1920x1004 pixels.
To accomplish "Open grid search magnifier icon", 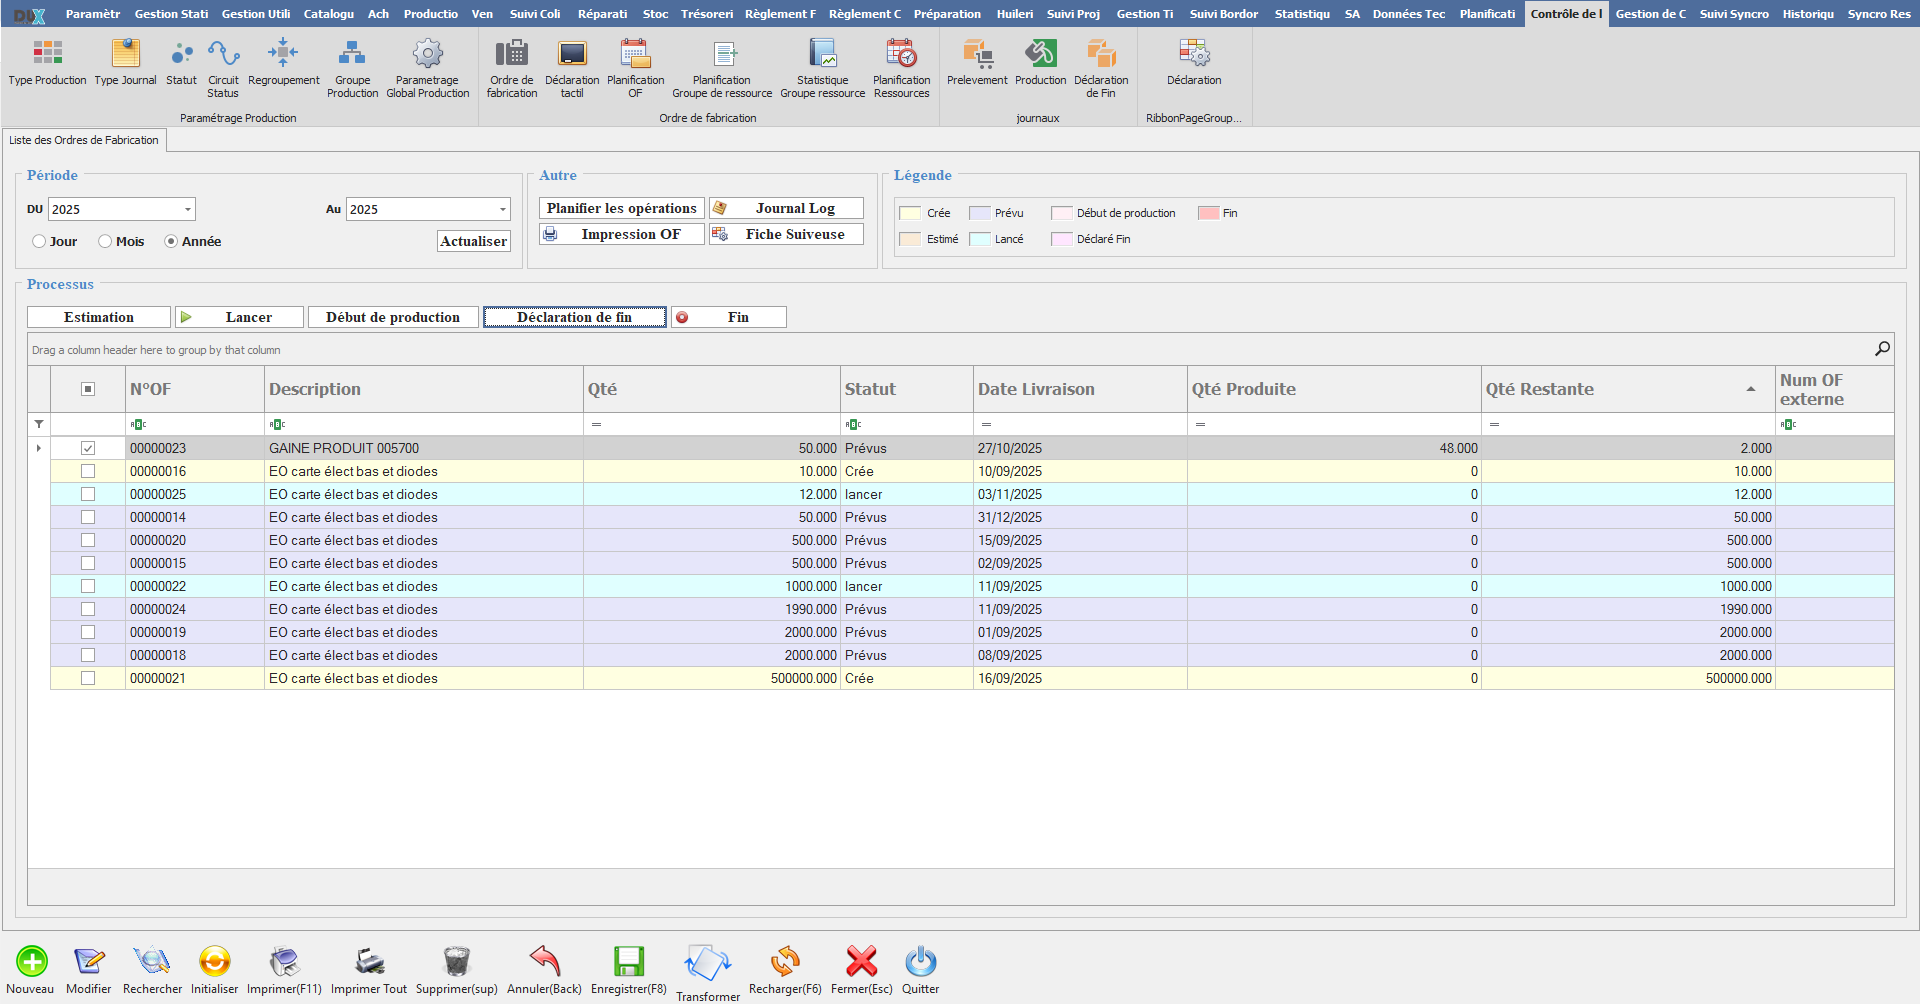I will pyautogui.click(x=1882, y=348).
